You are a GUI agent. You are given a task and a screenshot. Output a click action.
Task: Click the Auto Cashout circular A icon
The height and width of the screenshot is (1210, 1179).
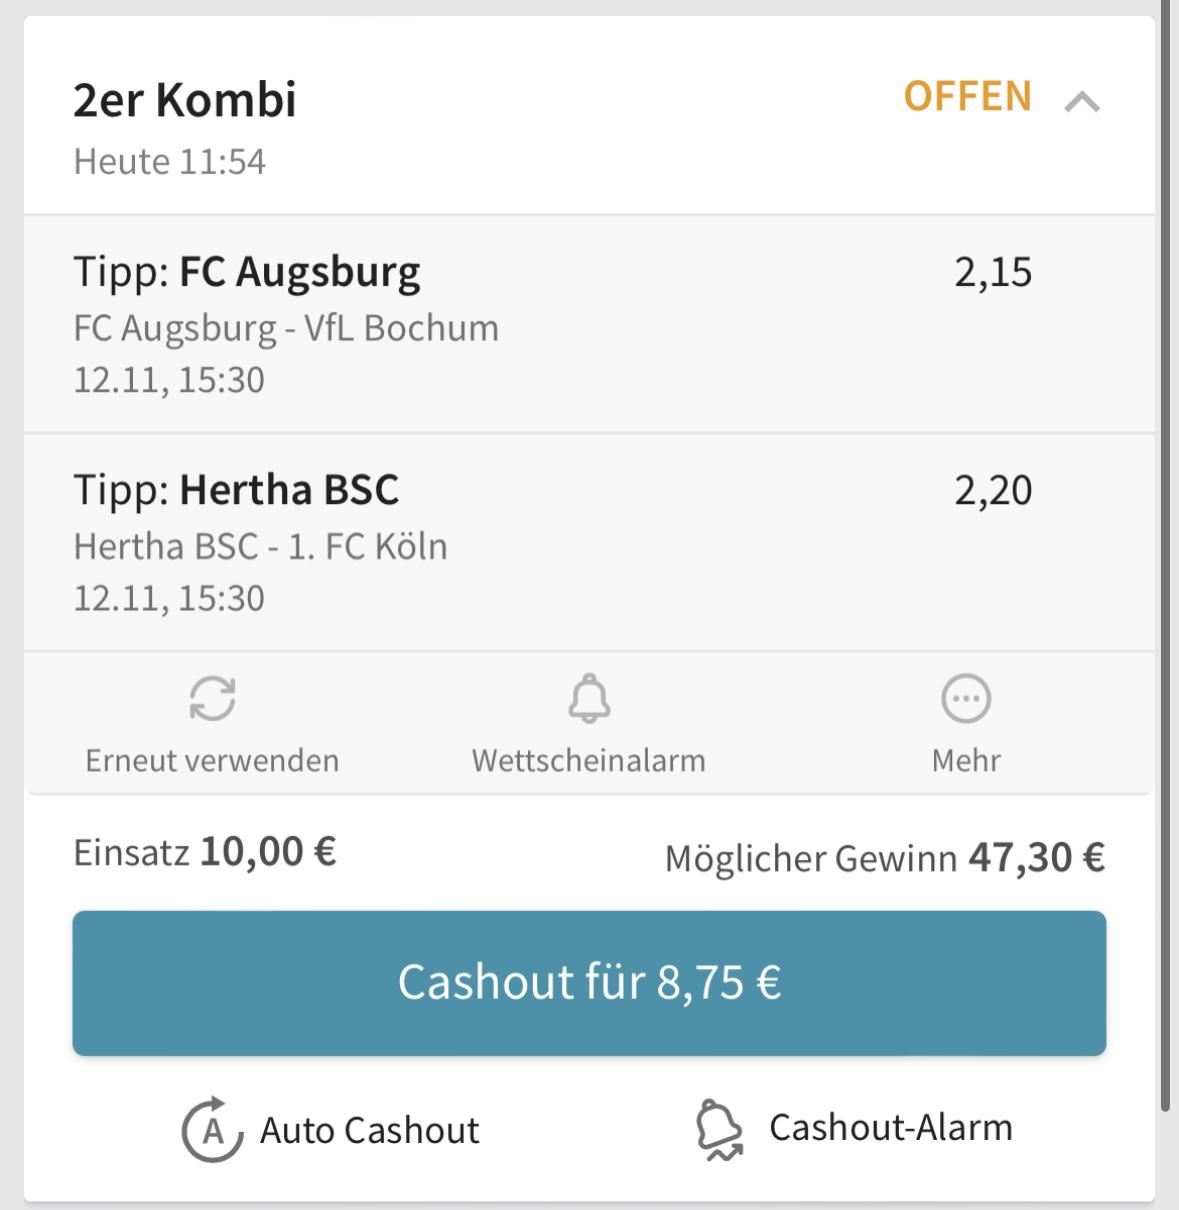(x=212, y=1130)
